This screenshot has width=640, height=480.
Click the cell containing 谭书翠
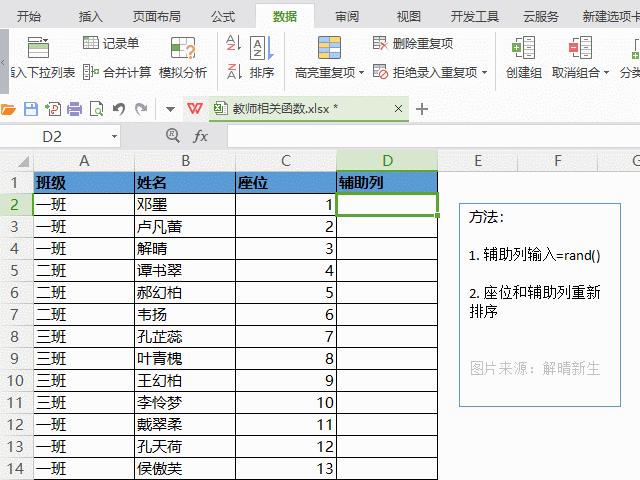pyautogui.click(x=185, y=271)
